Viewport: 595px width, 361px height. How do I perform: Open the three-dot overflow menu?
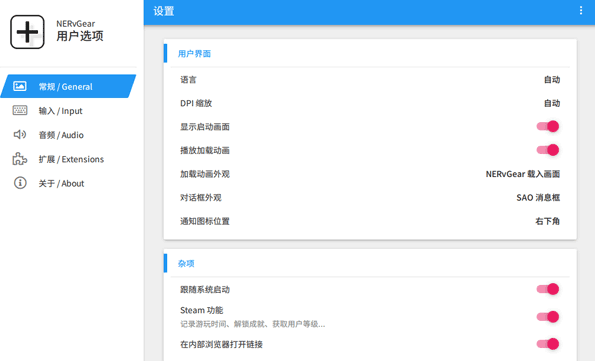click(x=581, y=11)
